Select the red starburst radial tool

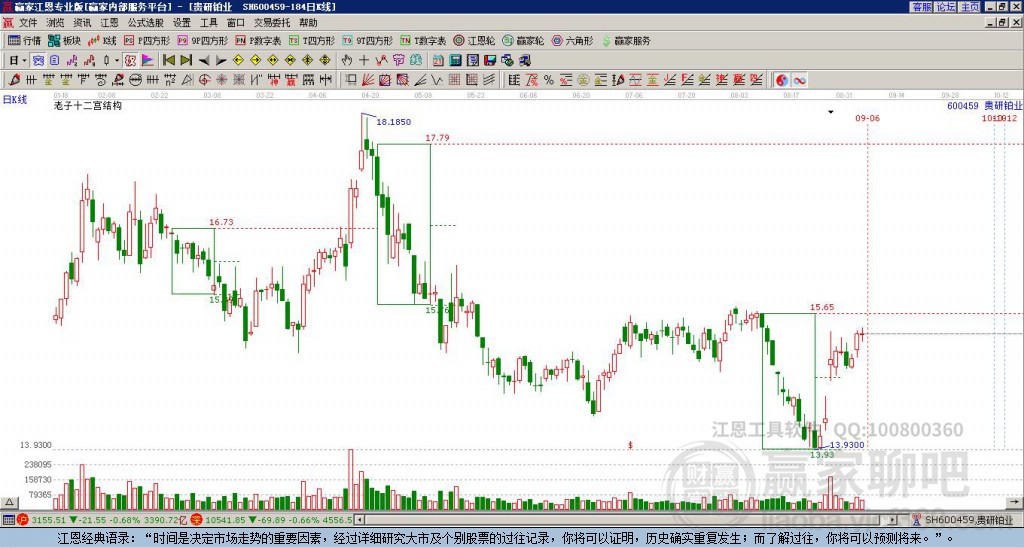pos(221,80)
